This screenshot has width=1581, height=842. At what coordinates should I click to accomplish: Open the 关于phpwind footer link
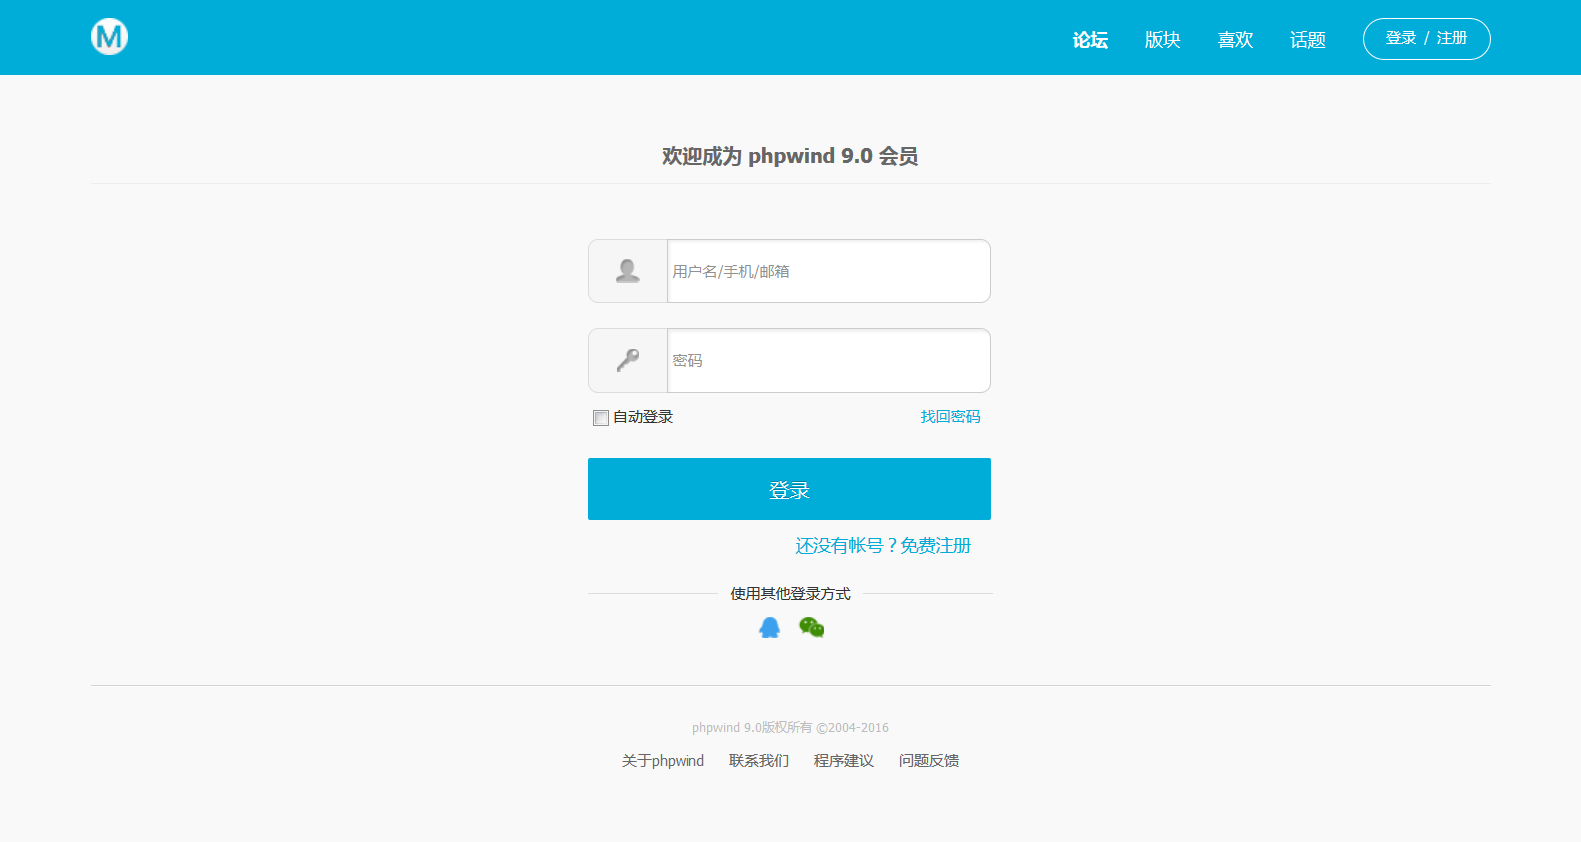pos(663,761)
